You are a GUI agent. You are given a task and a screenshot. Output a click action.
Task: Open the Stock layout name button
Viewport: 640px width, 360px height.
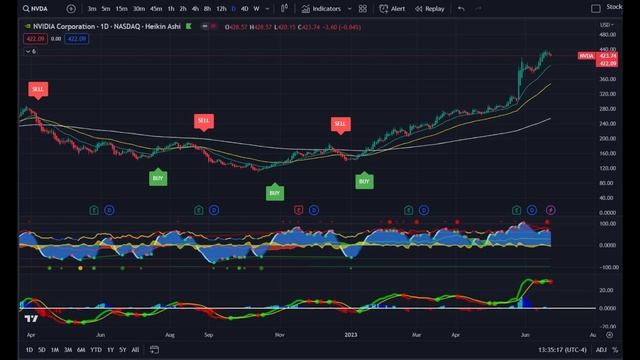pos(614,7)
